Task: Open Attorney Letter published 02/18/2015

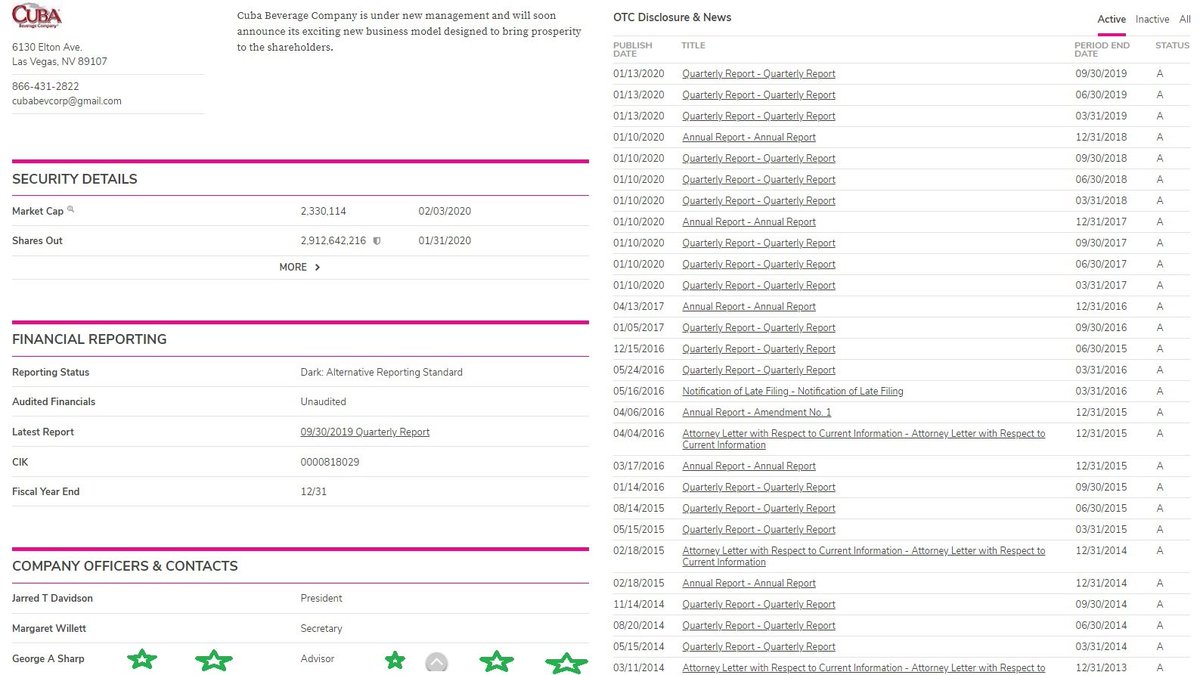Action: point(864,556)
